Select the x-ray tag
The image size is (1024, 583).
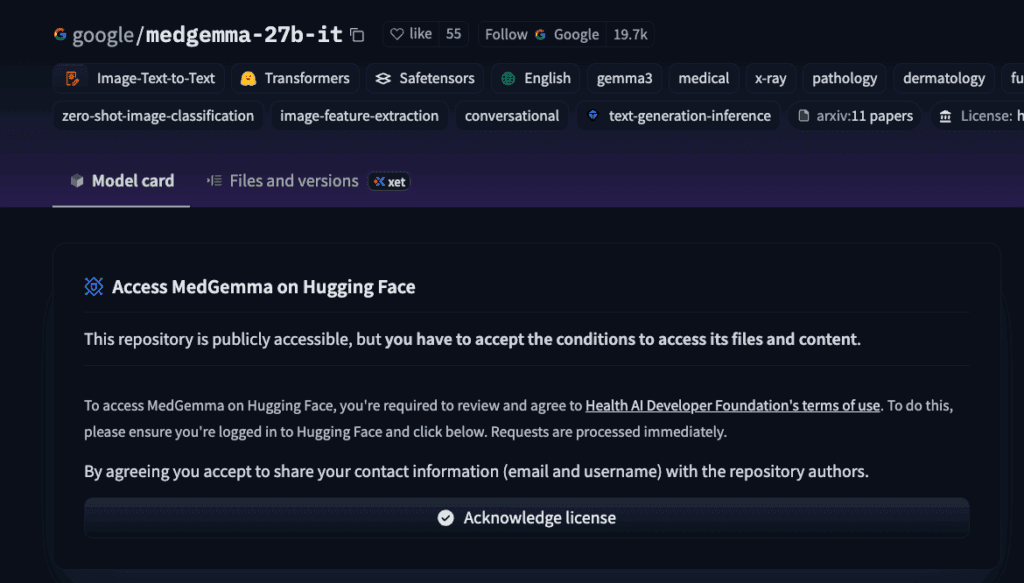(771, 78)
